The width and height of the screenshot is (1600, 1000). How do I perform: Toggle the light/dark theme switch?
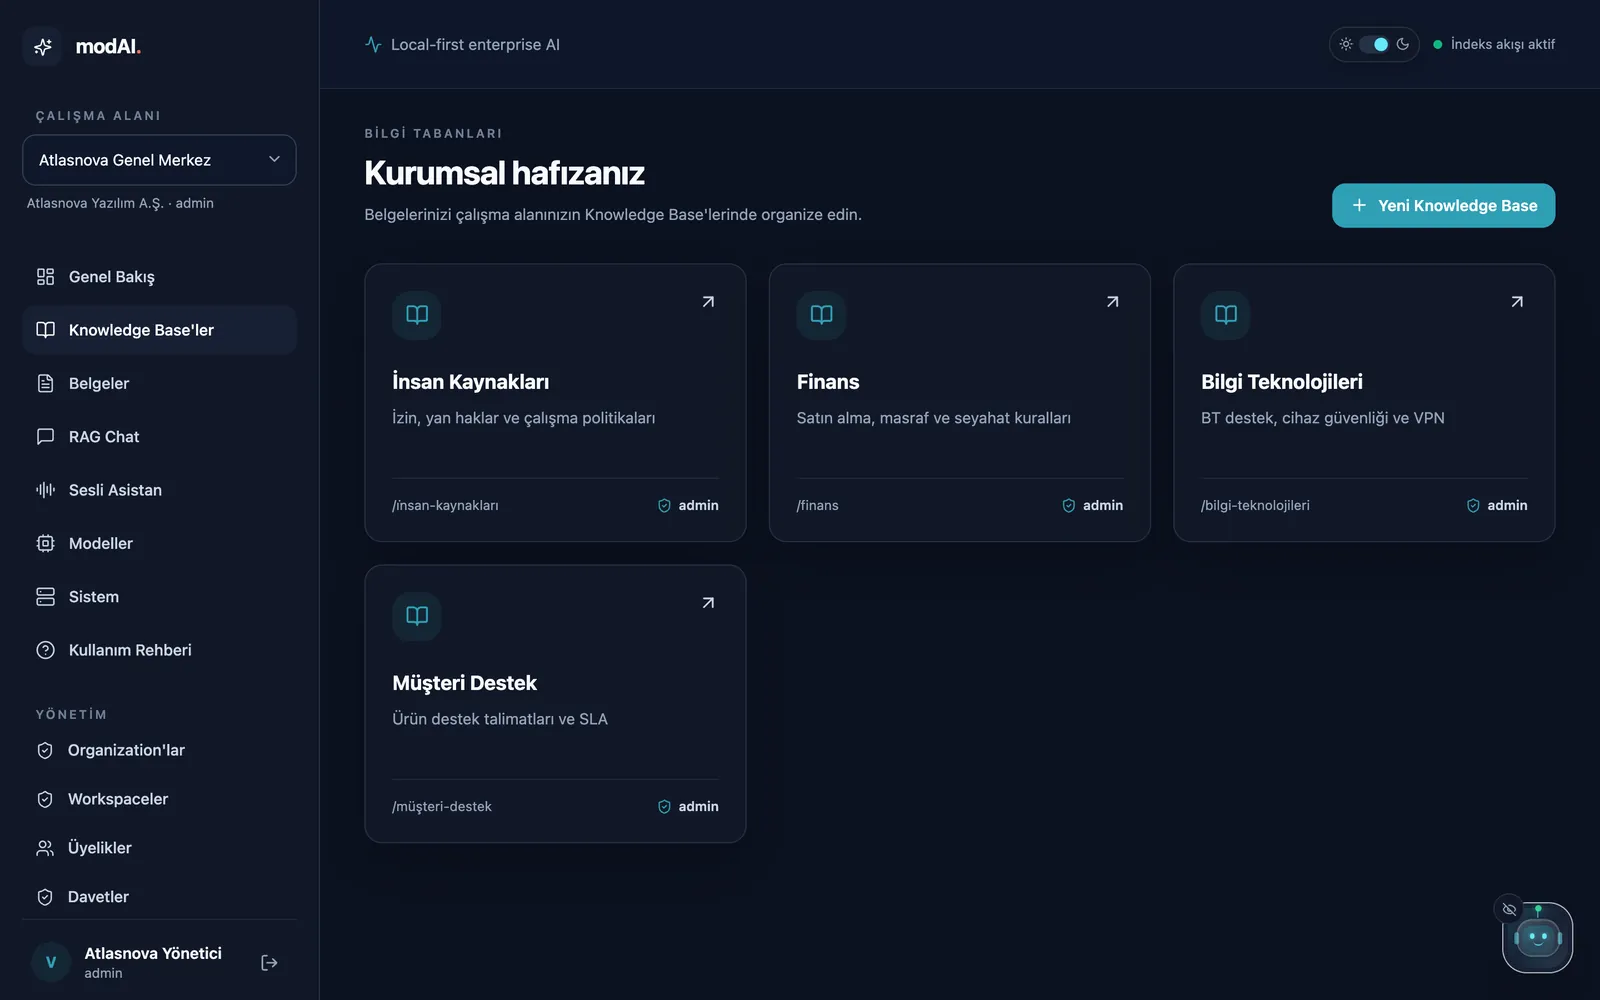click(1374, 44)
